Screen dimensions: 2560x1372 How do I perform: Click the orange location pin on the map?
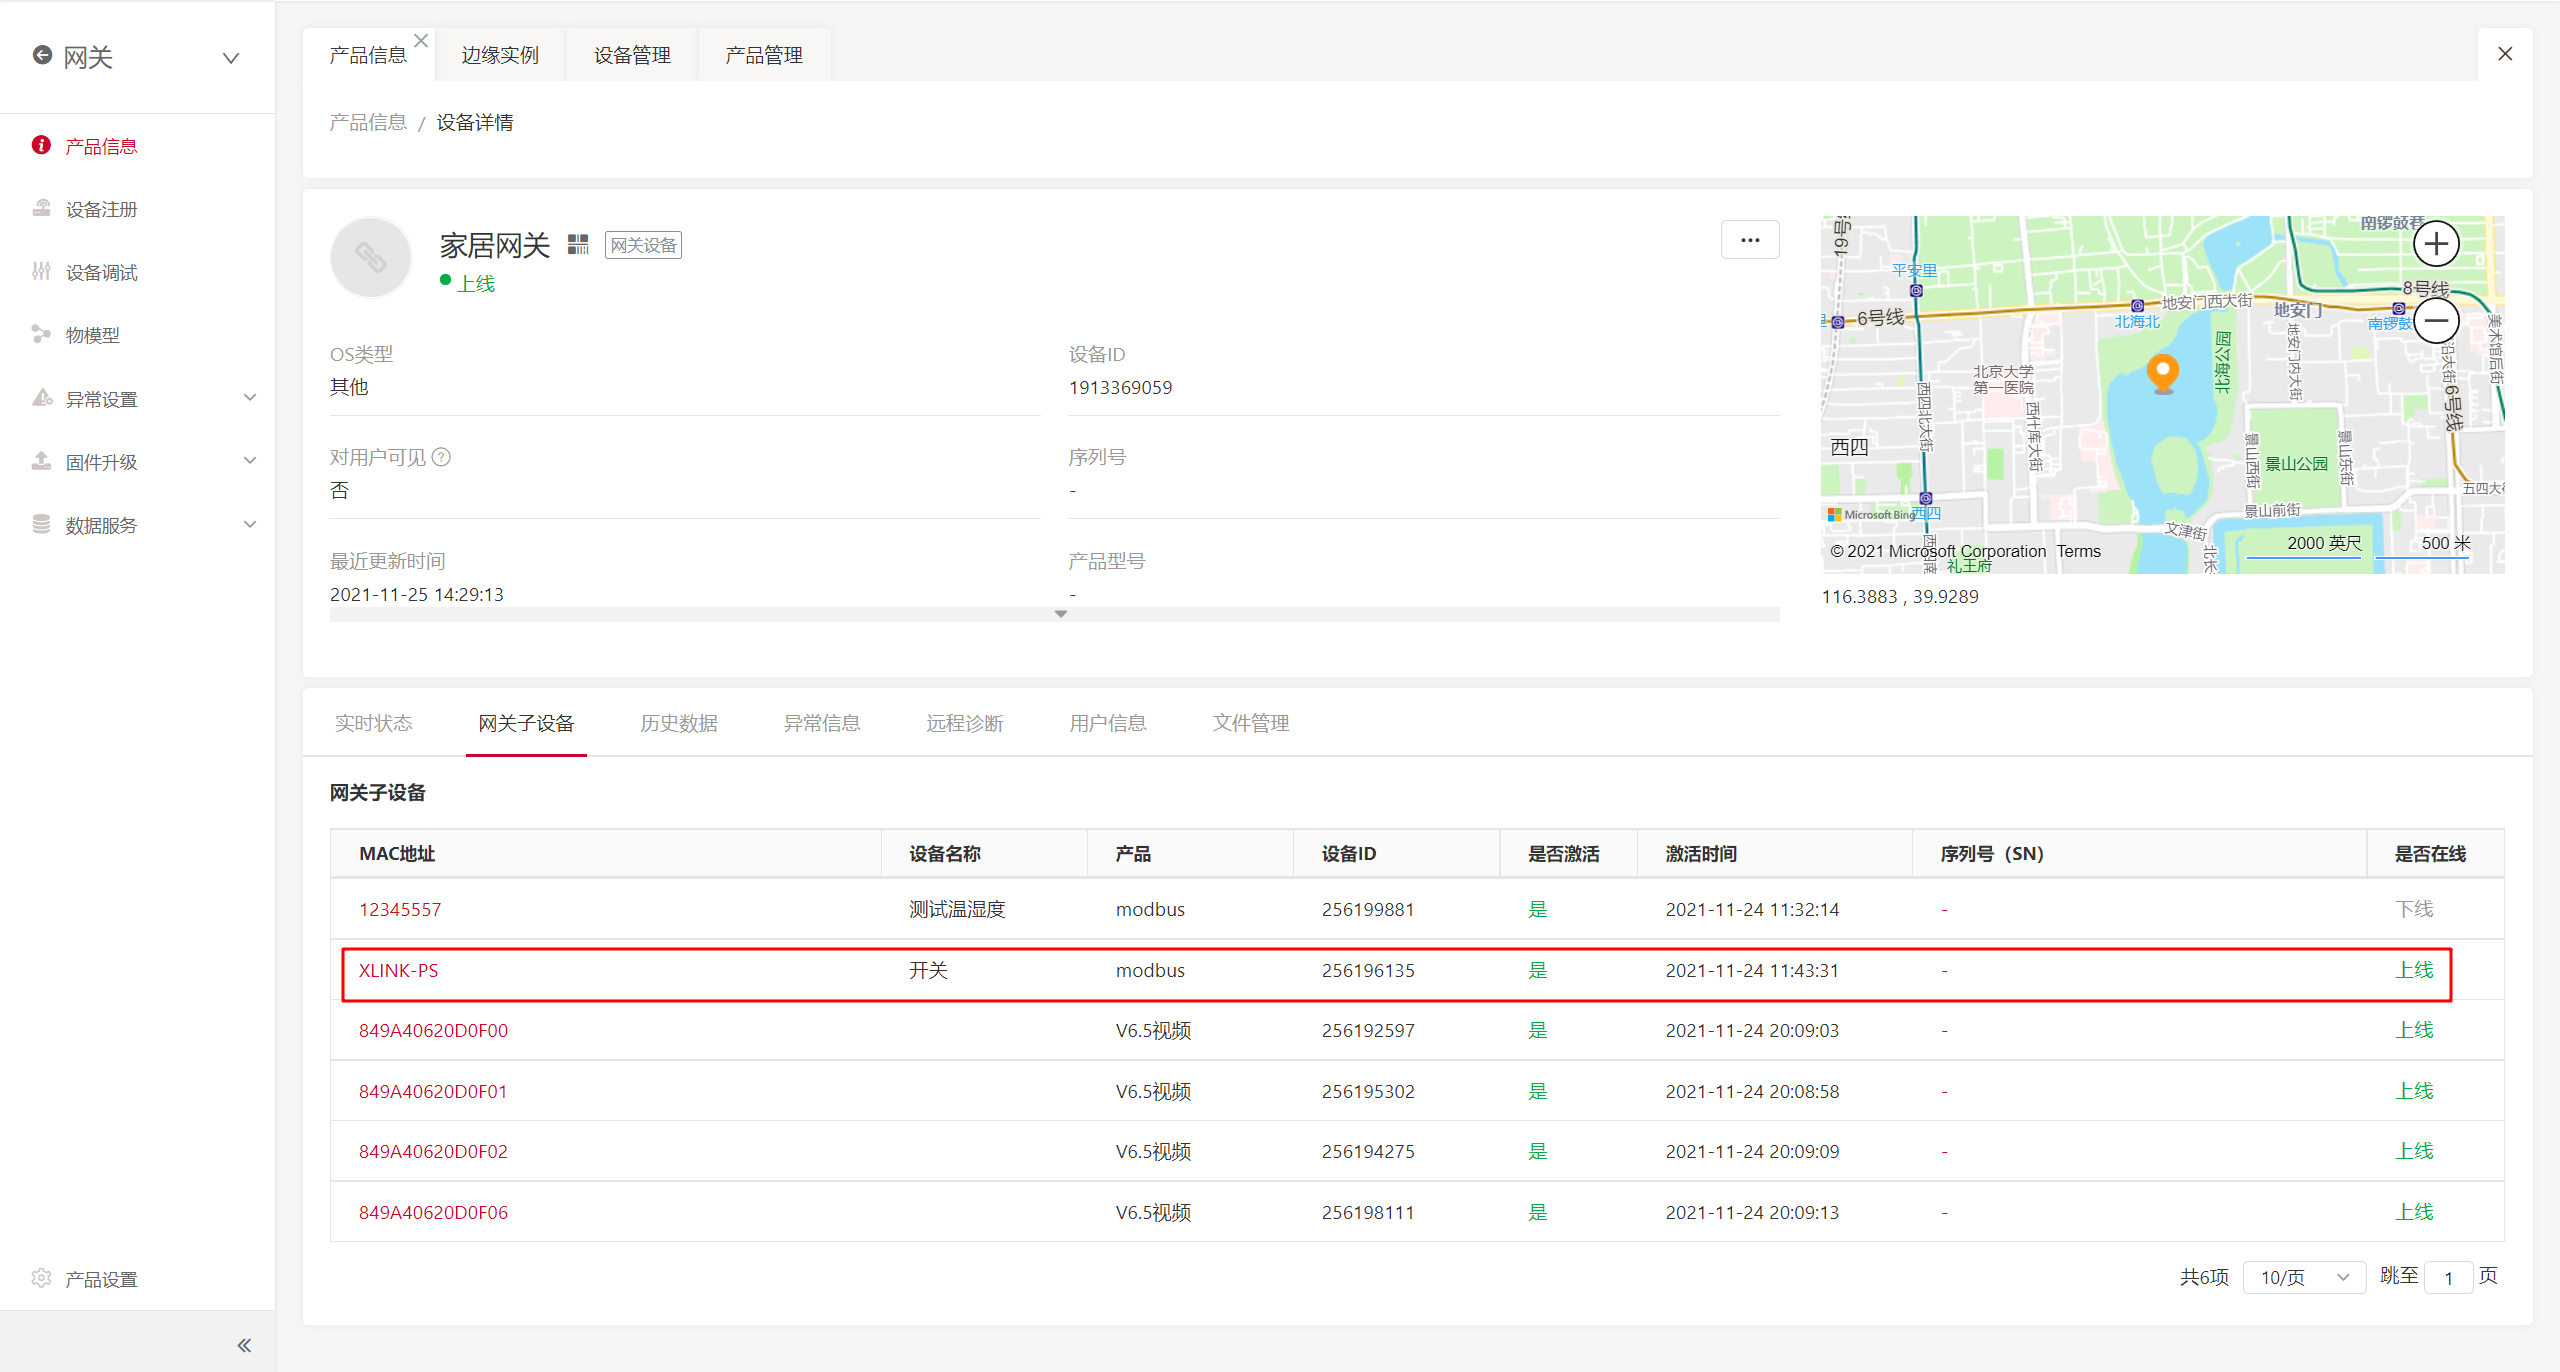(x=2163, y=373)
